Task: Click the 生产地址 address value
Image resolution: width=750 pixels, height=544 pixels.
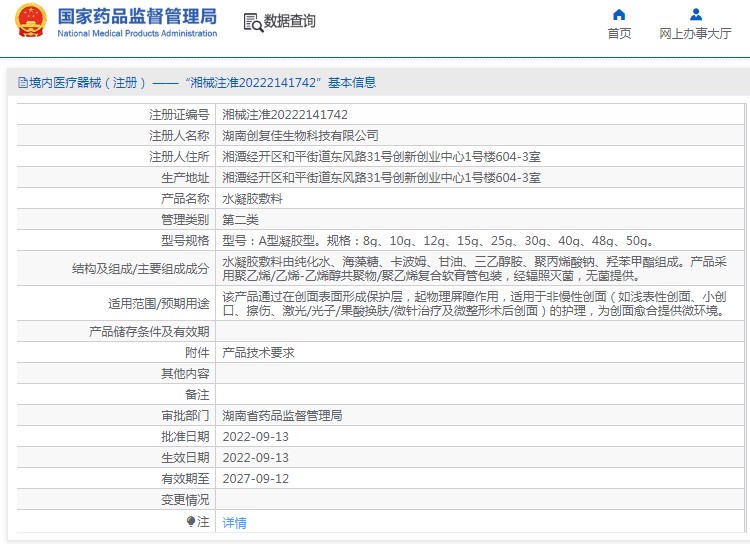Action: coord(382,178)
